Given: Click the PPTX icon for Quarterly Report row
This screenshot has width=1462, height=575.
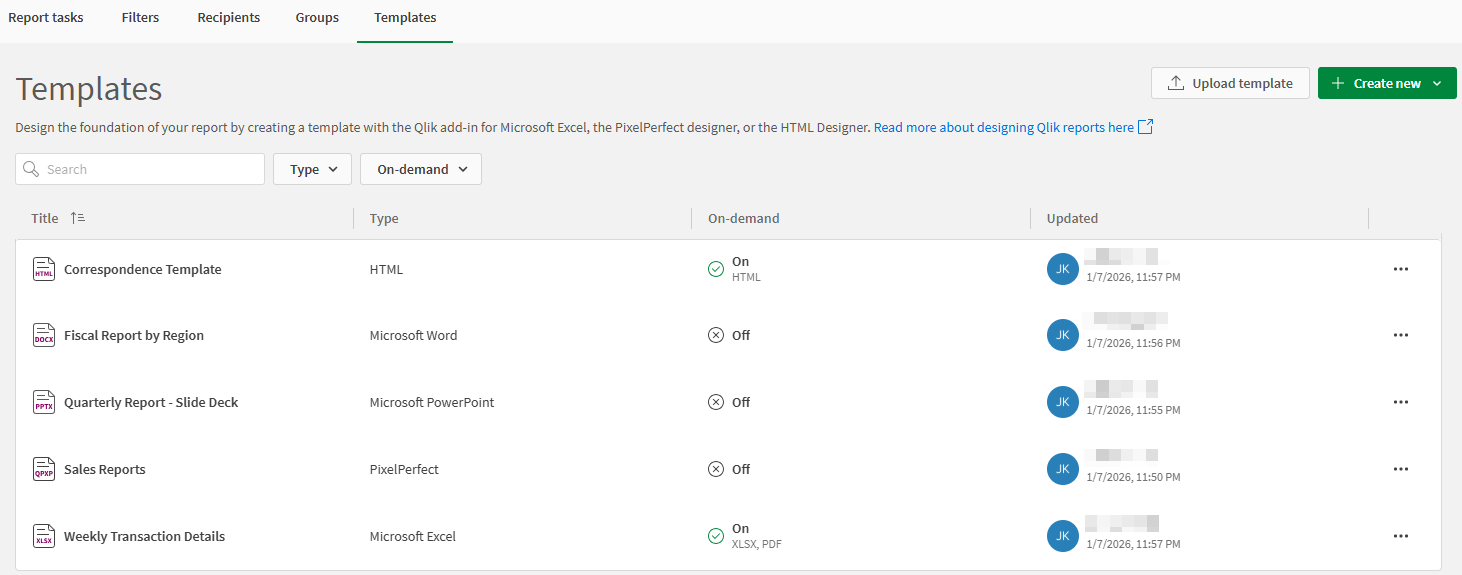Looking at the screenshot, I should coord(44,402).
